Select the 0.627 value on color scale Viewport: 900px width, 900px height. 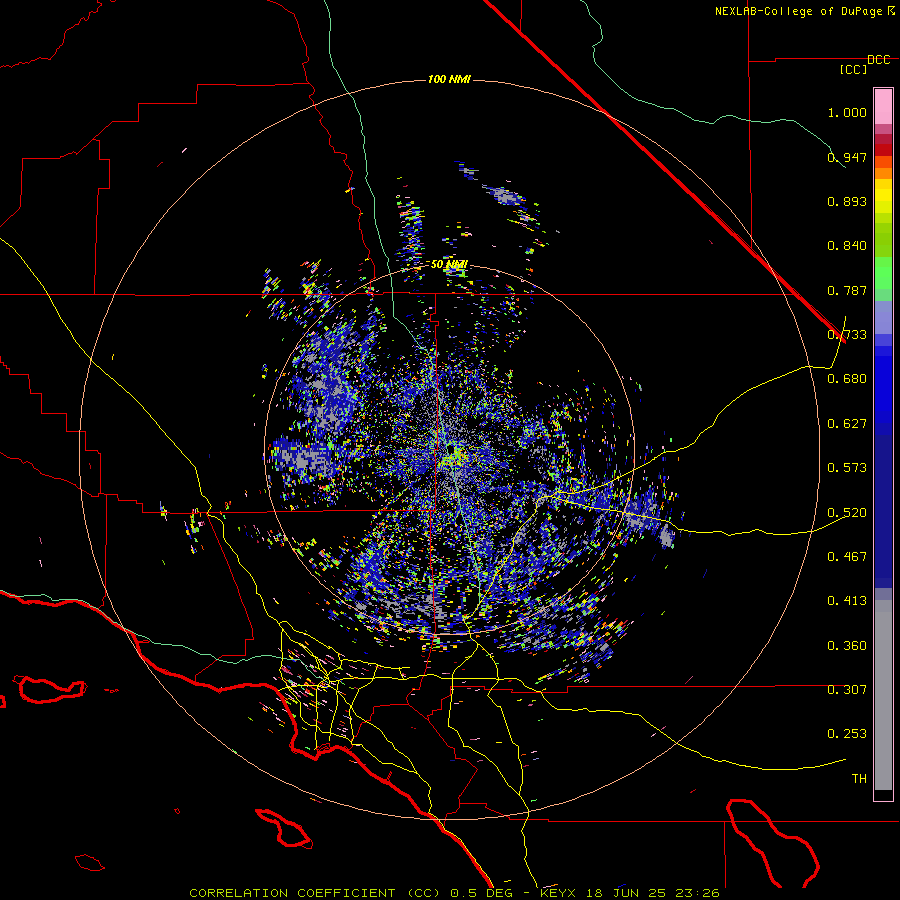(x=847, y=424)
